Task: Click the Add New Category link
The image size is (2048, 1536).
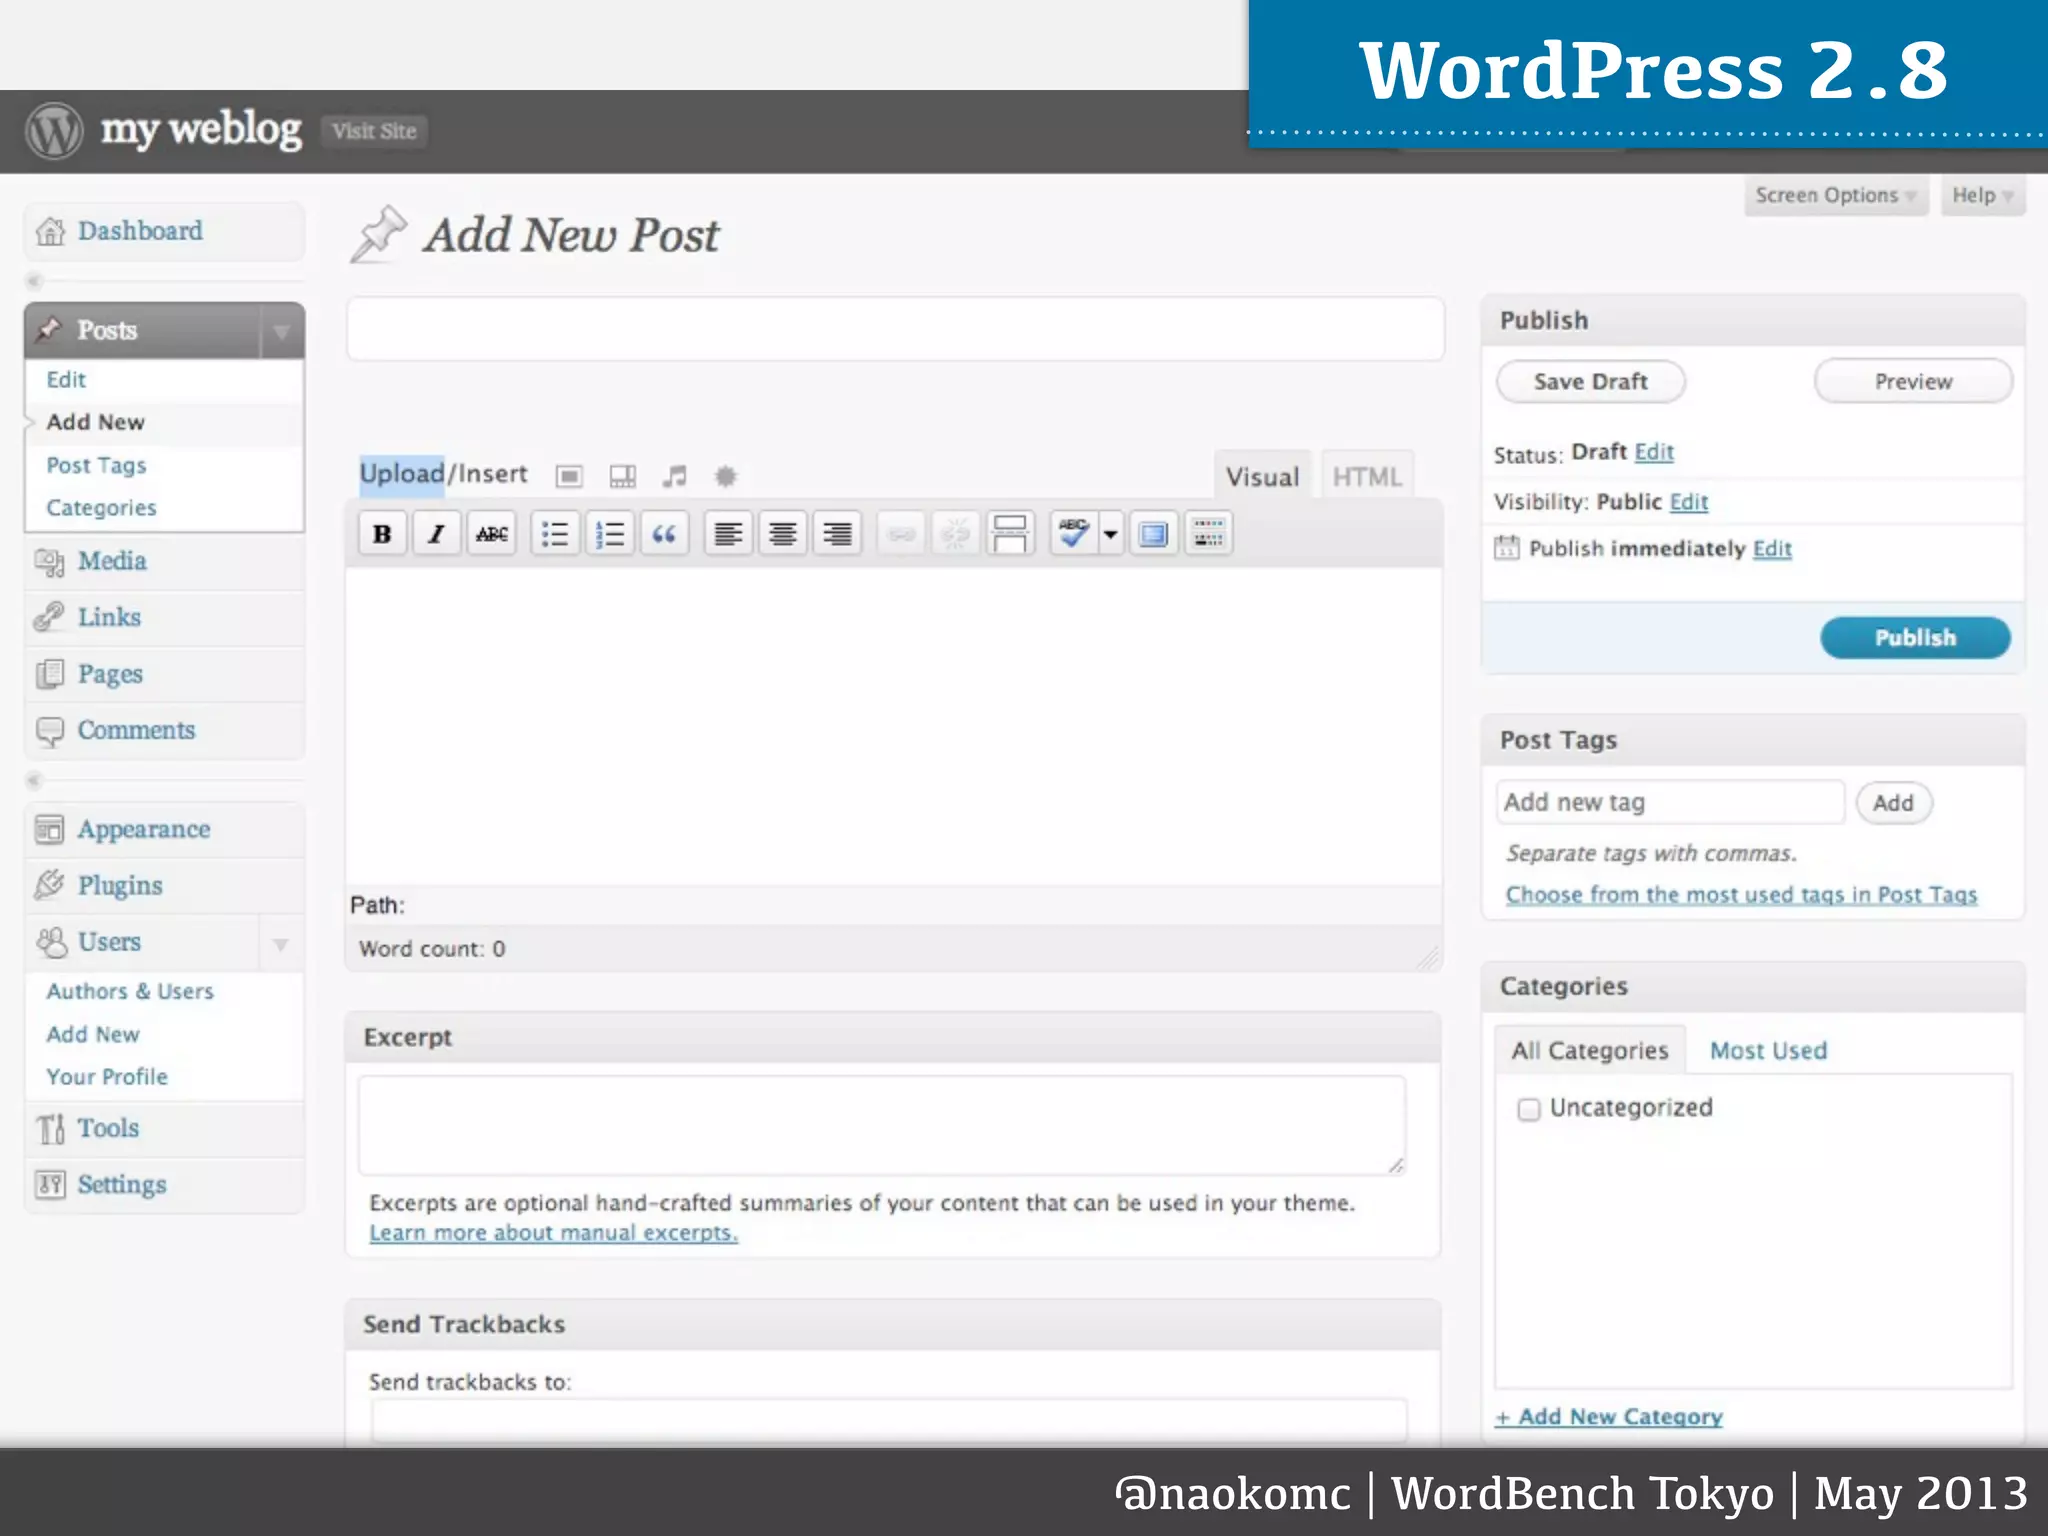Action: (x=1608, y=1416)
